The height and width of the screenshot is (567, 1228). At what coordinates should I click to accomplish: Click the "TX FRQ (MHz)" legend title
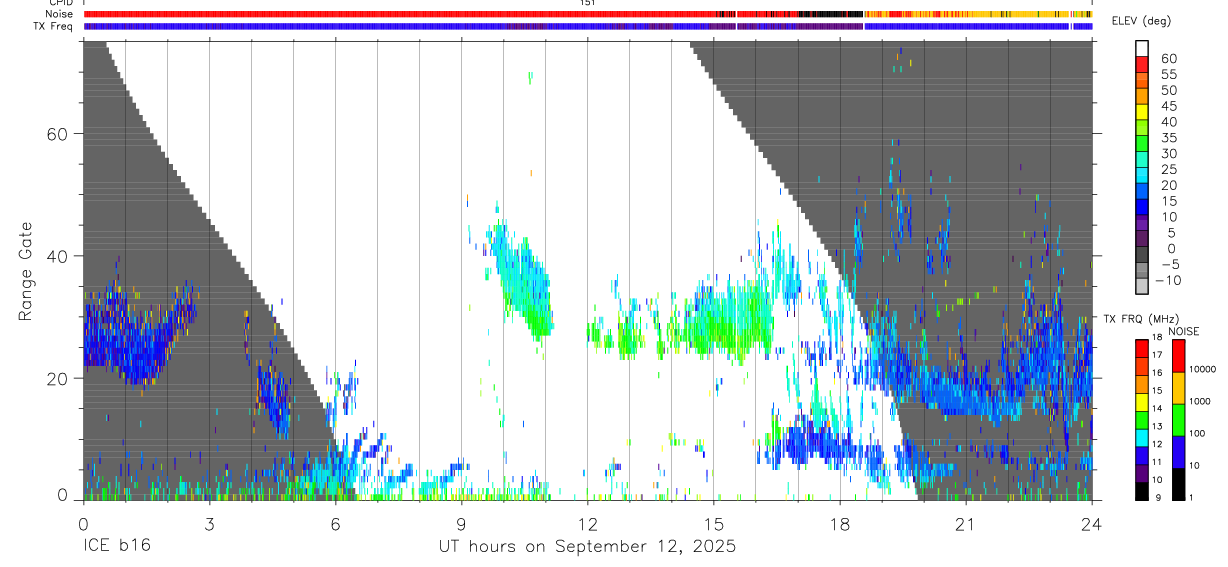click(1141, 318)
